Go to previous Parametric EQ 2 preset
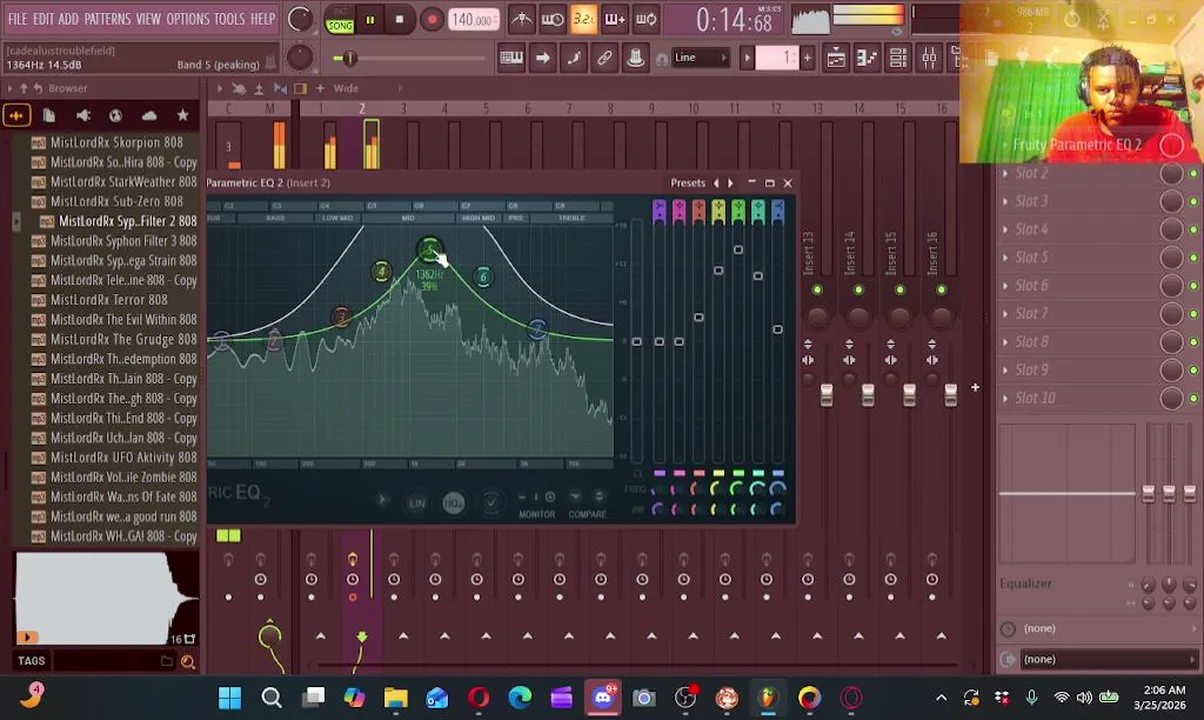 click(716, 183)
